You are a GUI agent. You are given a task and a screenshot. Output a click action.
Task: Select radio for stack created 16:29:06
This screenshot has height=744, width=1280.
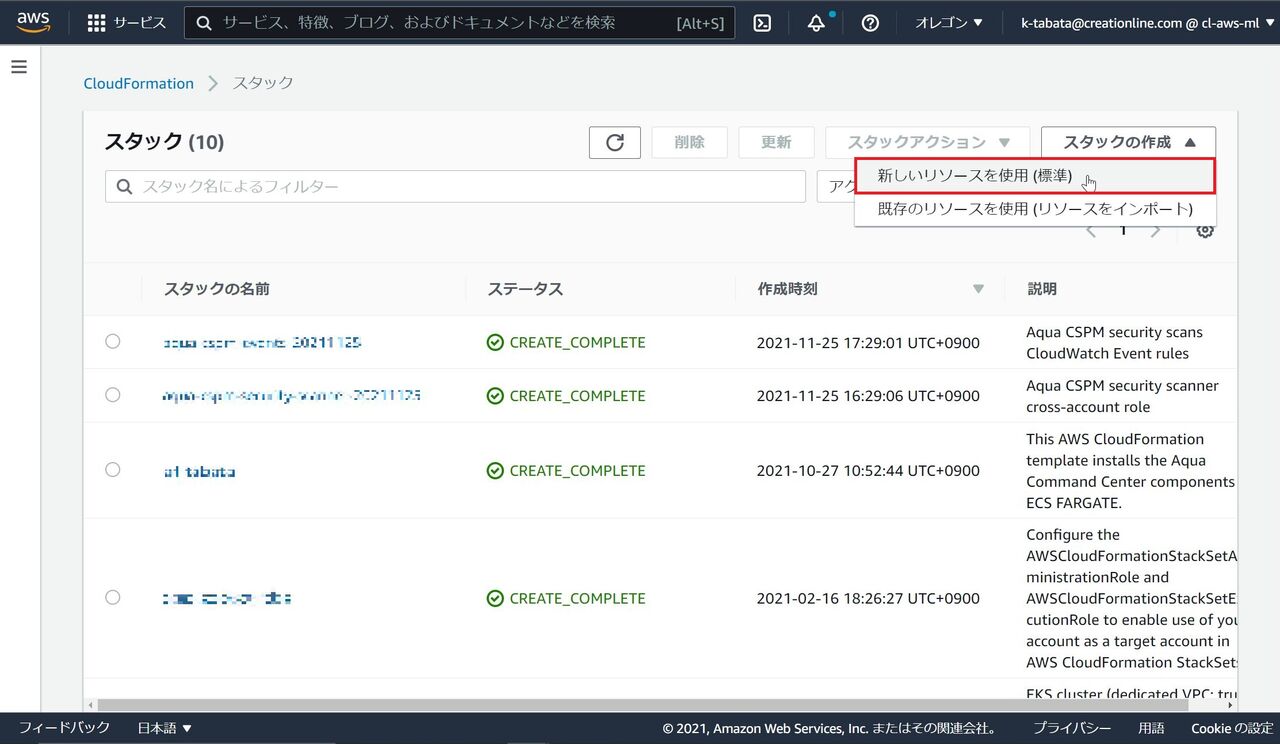112,395
